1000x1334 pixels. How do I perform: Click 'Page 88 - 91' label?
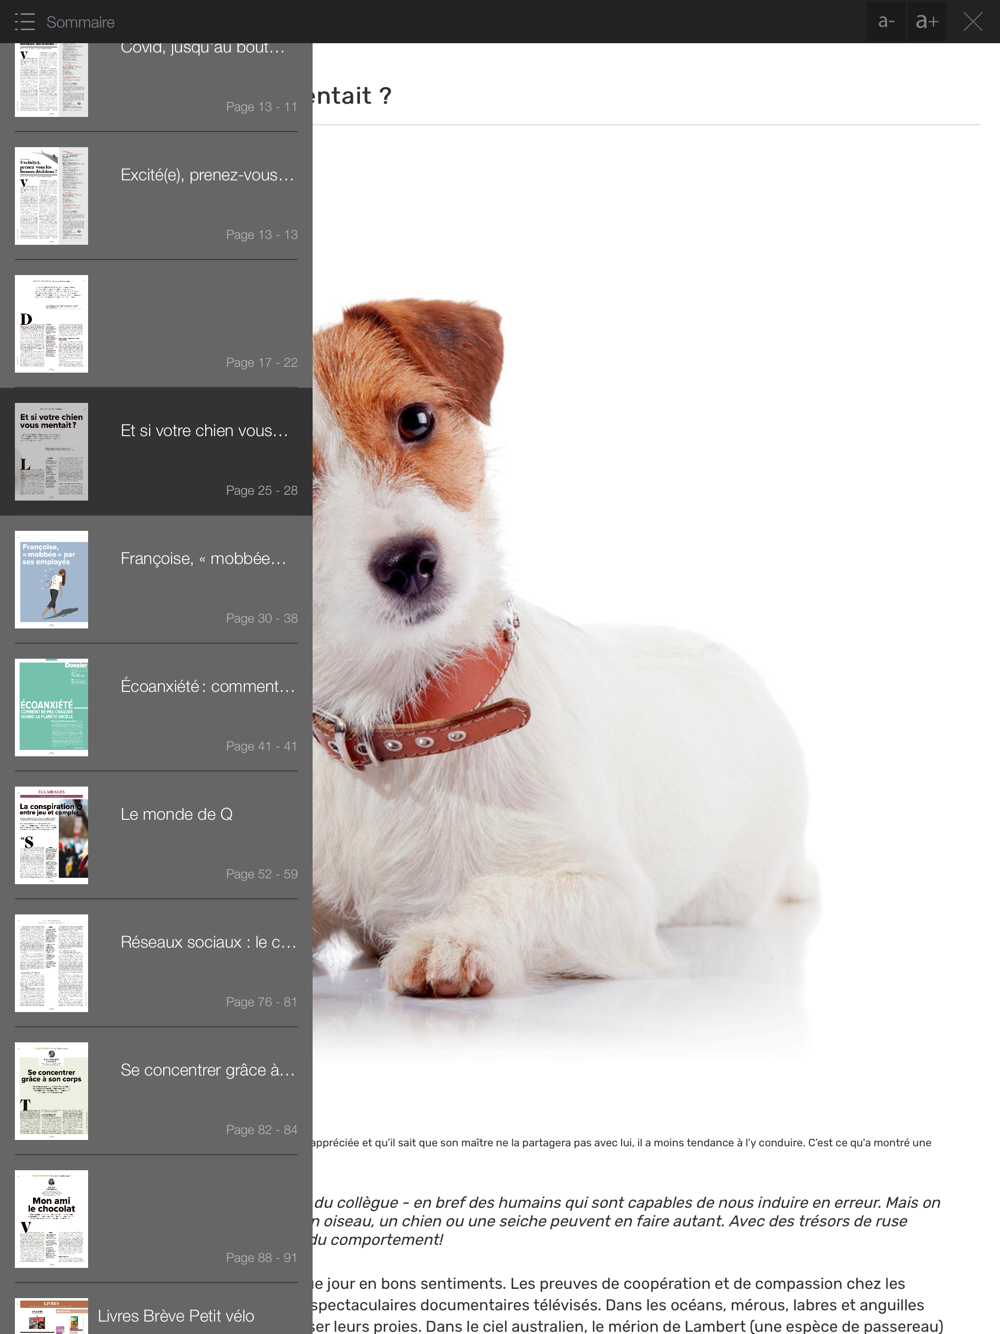point(261,1259)
